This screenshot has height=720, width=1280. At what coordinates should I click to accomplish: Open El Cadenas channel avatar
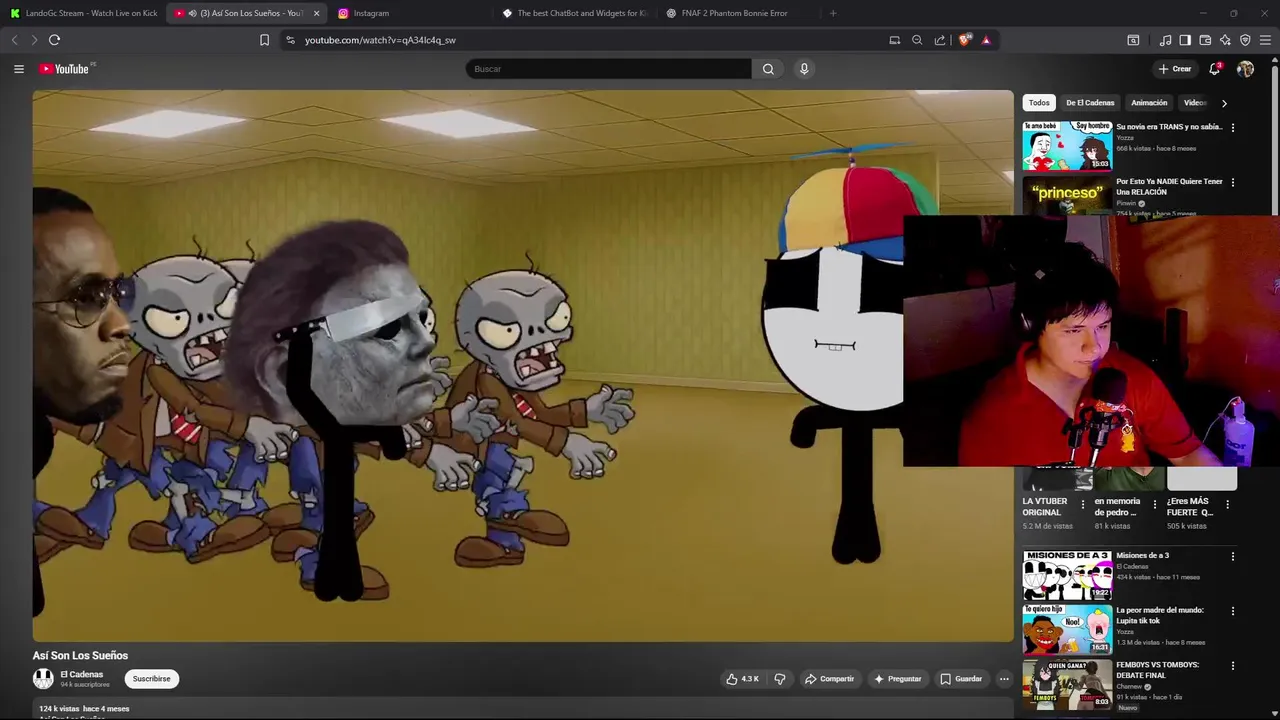click(x=43, y=679)
